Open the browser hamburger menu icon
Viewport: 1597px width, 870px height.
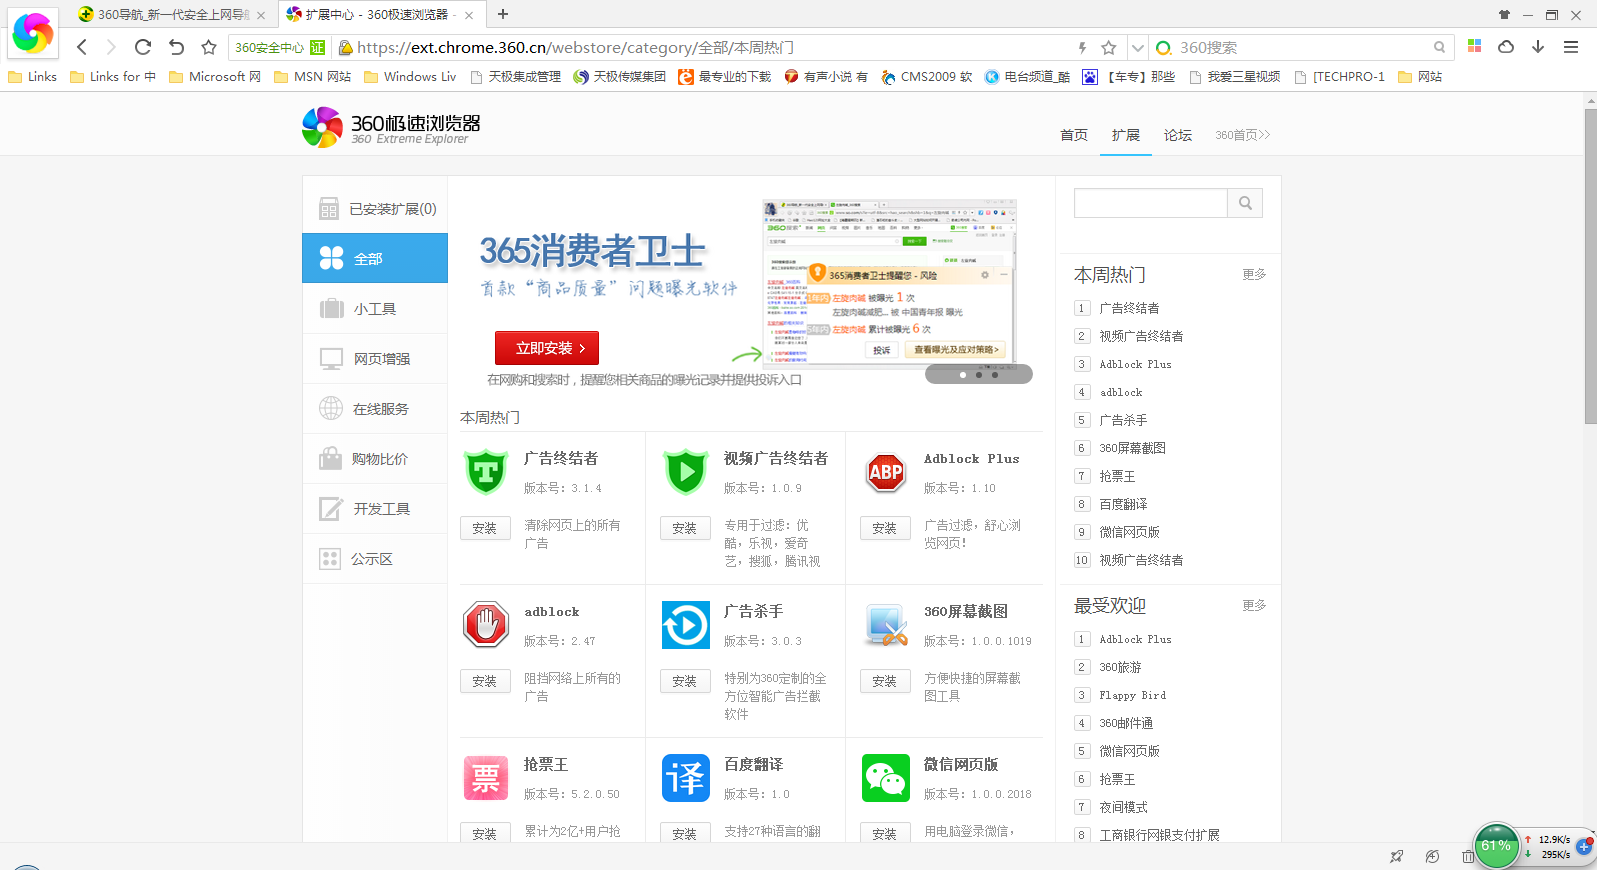pos(1571,47)
